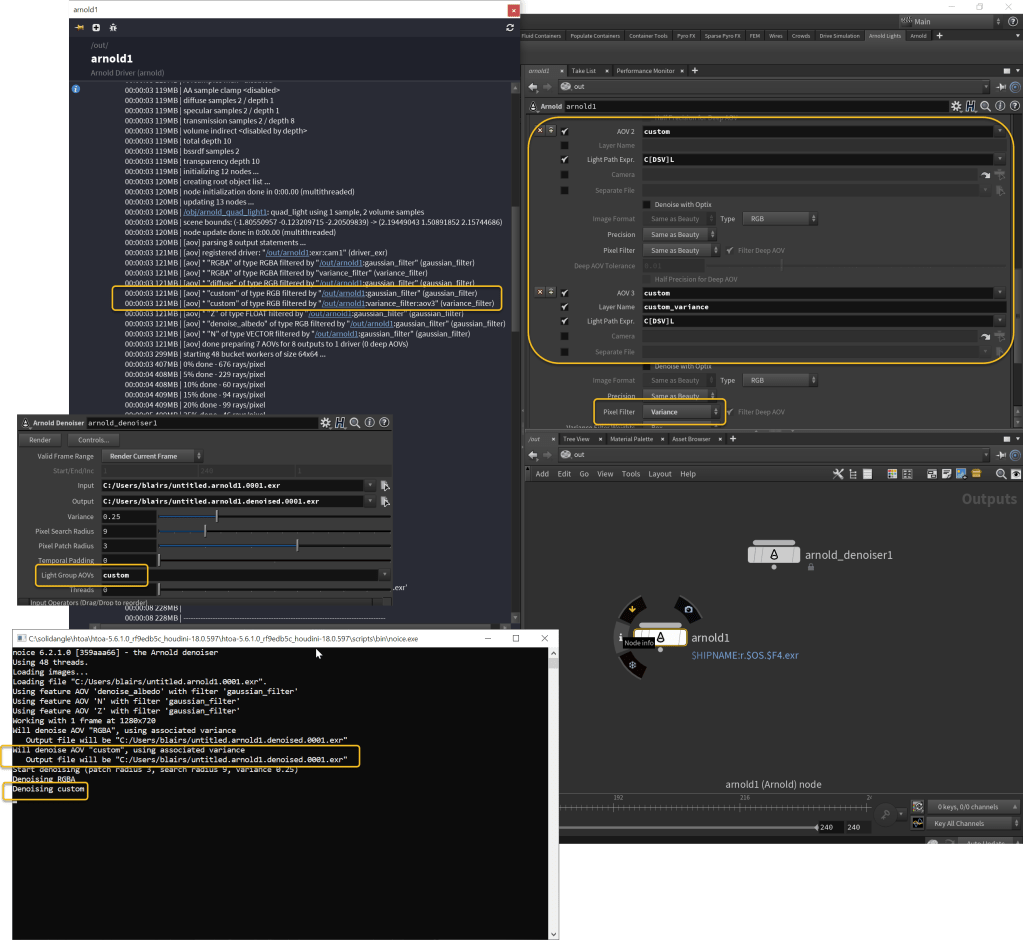
Task: Click the magnifier search icon in Arnold parameters
Action: (986, 106)
